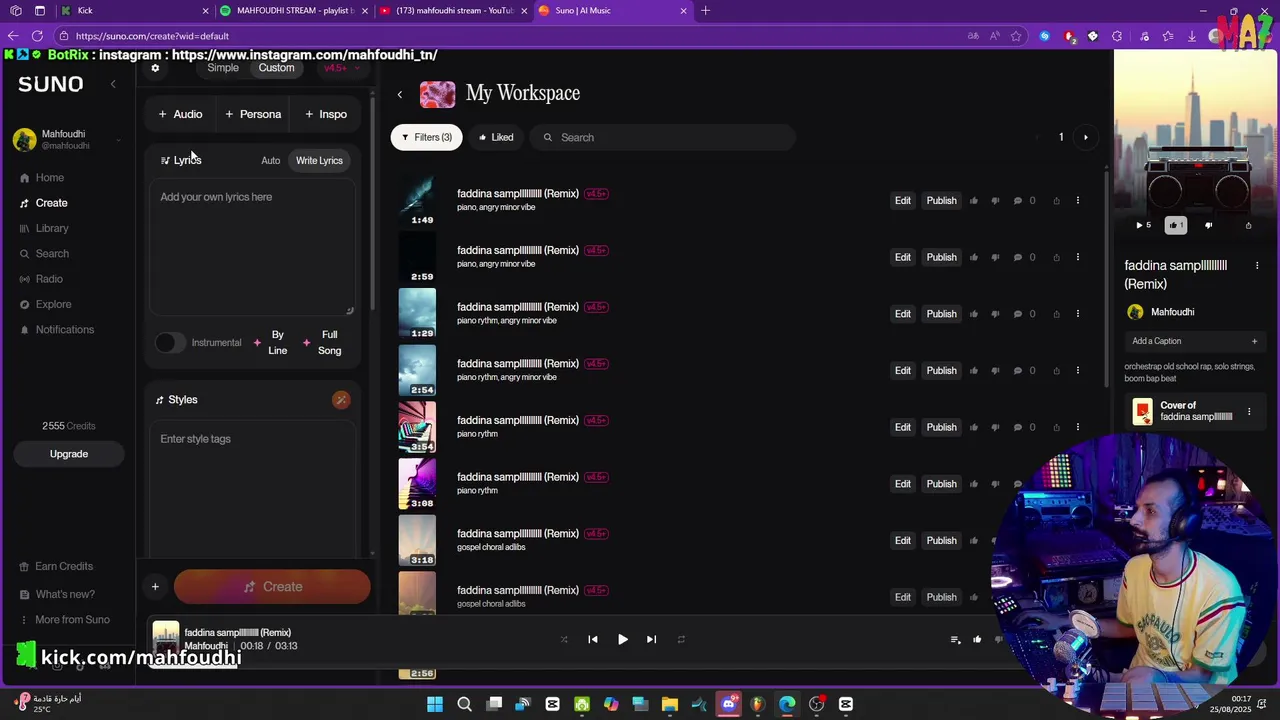Dislike the 2:54 song
The width and height of the screenshot is (1280, 720).
click(995, 371)
